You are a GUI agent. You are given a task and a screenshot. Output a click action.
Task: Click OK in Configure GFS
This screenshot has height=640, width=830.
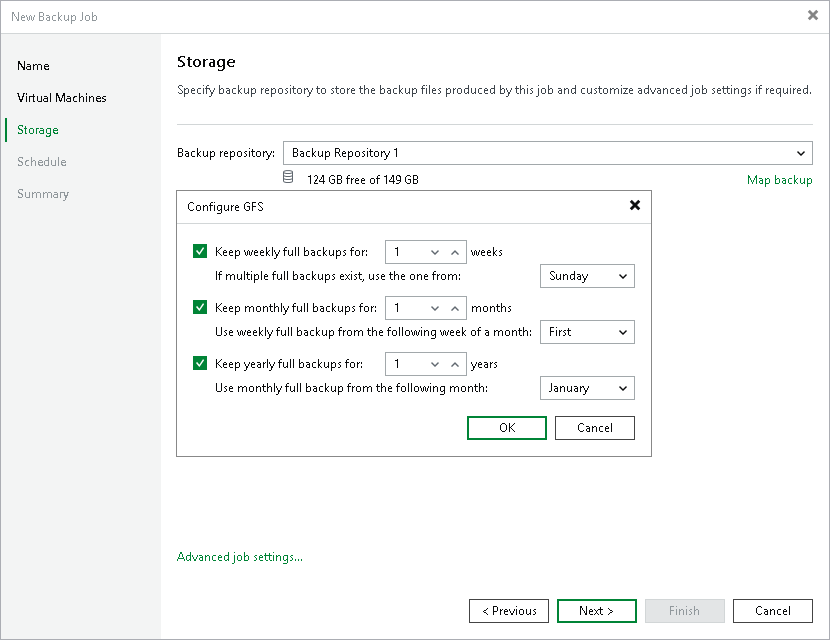(x=507, y=428)
